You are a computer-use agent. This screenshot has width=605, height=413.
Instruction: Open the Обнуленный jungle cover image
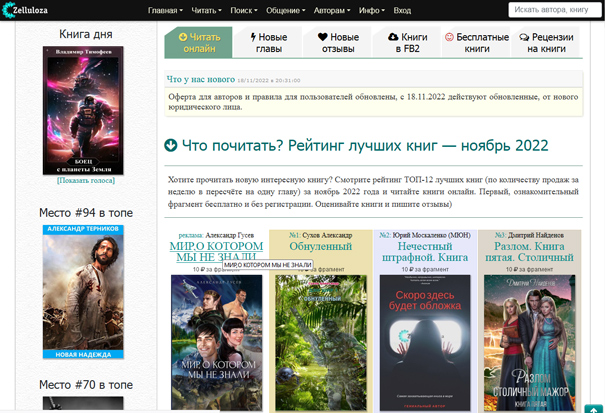321,343
